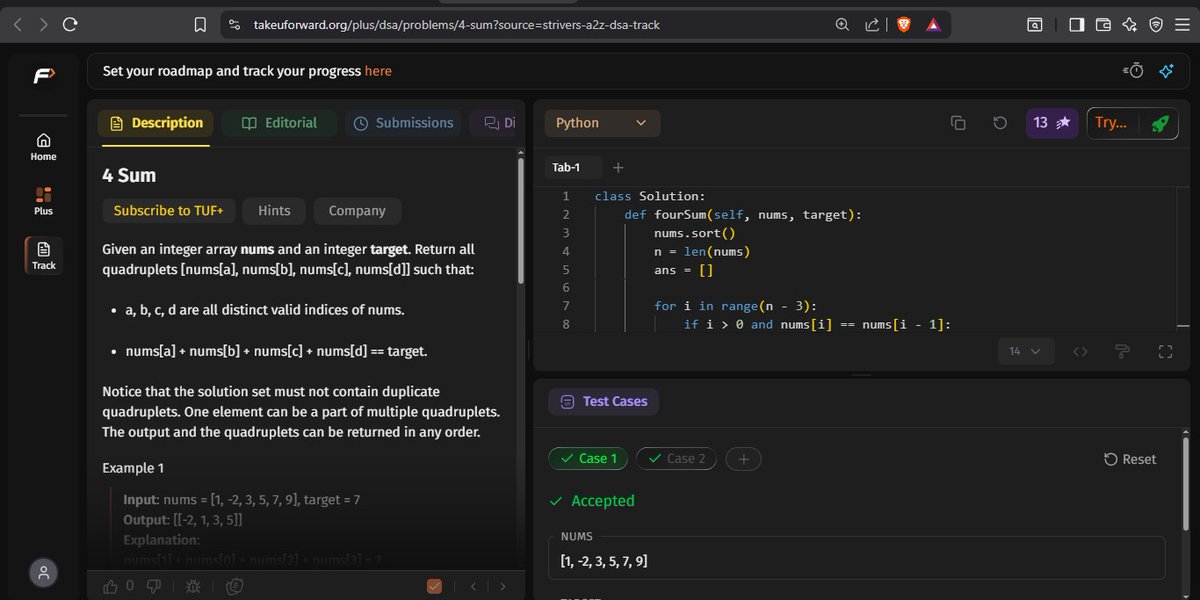
Task: Click the green rocket submit icon
Action: [1160, 123]
